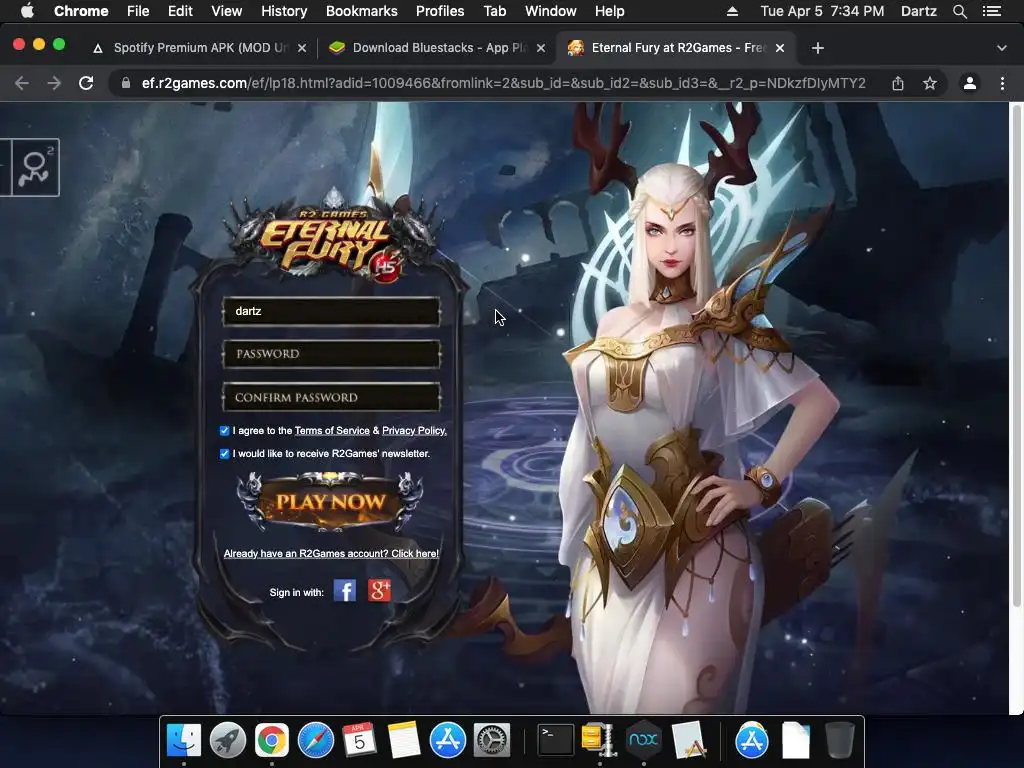Open the Chrome profile avatar
The image size is (1024, 768).
[x=970, y=83]
